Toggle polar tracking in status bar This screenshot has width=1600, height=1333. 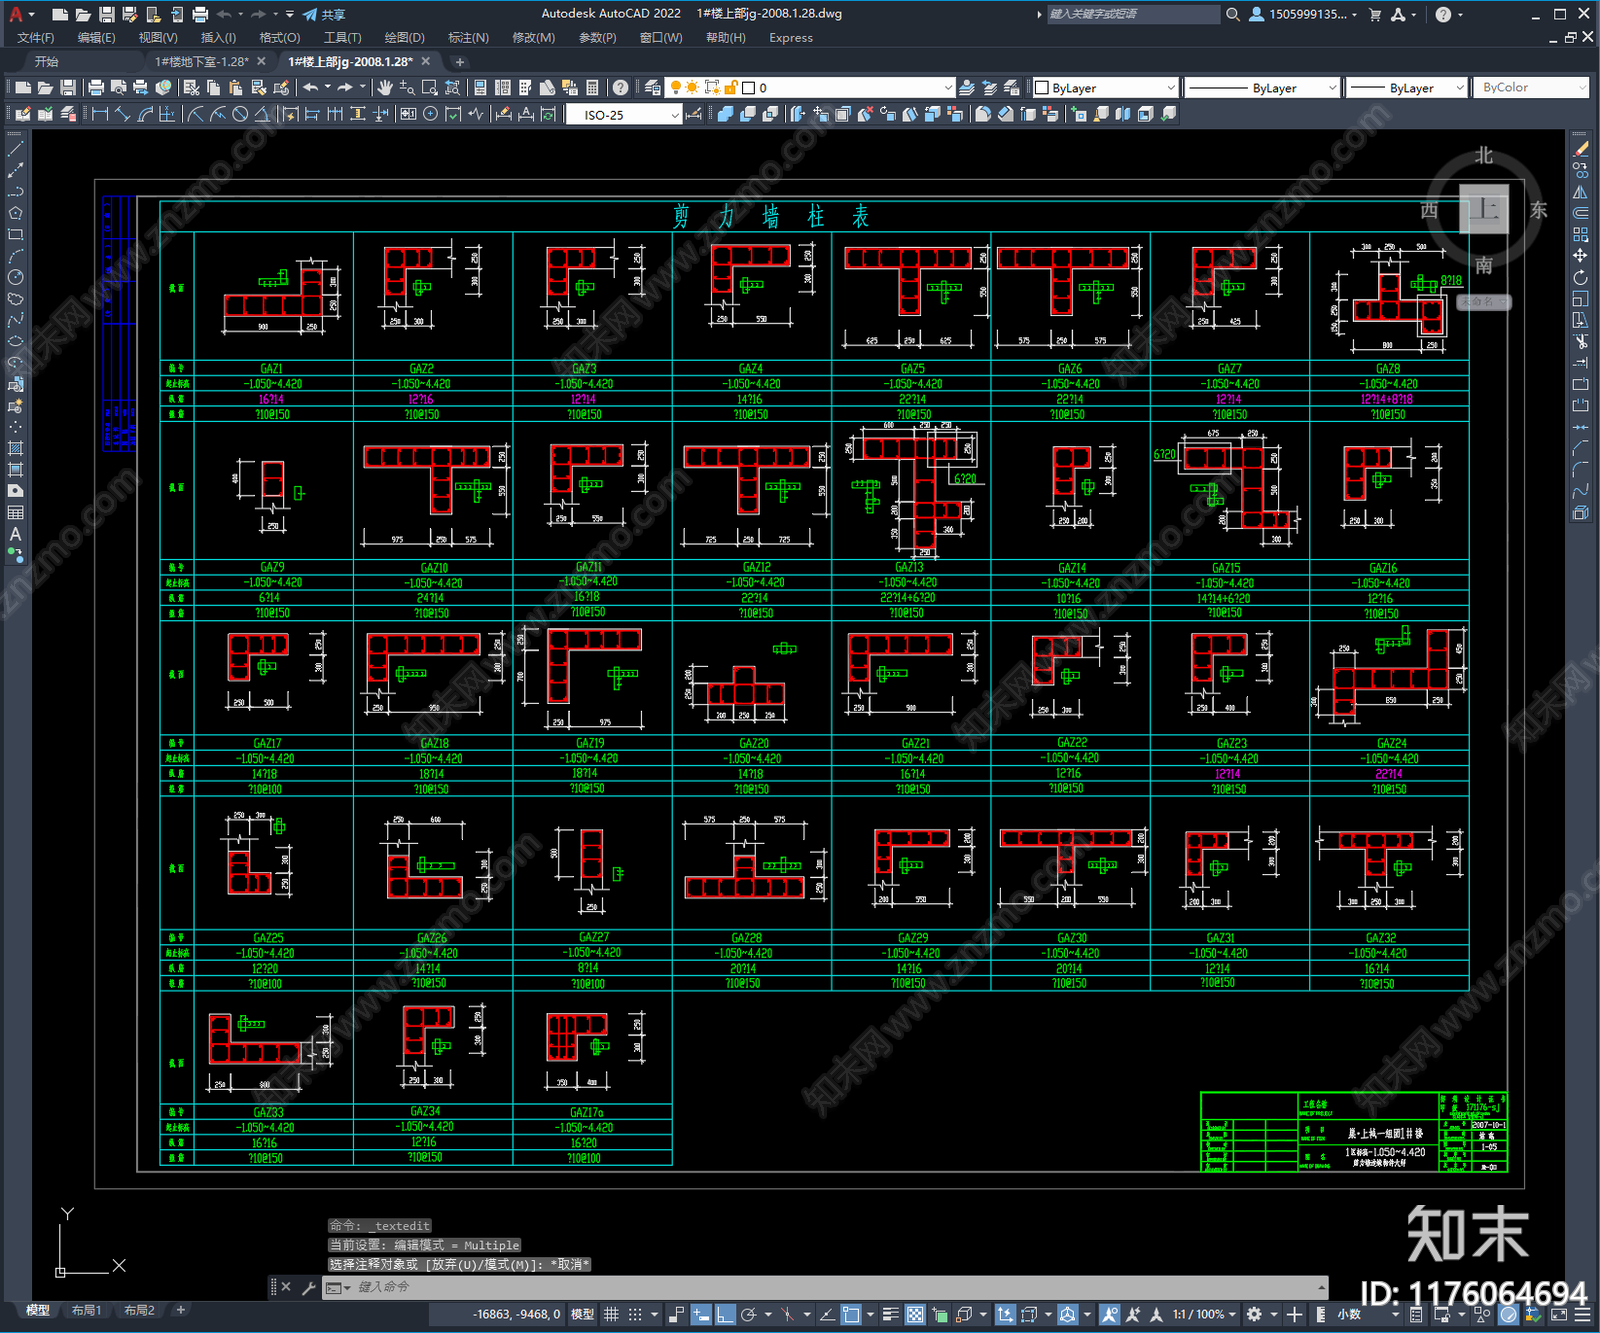tap(748, 1314)
